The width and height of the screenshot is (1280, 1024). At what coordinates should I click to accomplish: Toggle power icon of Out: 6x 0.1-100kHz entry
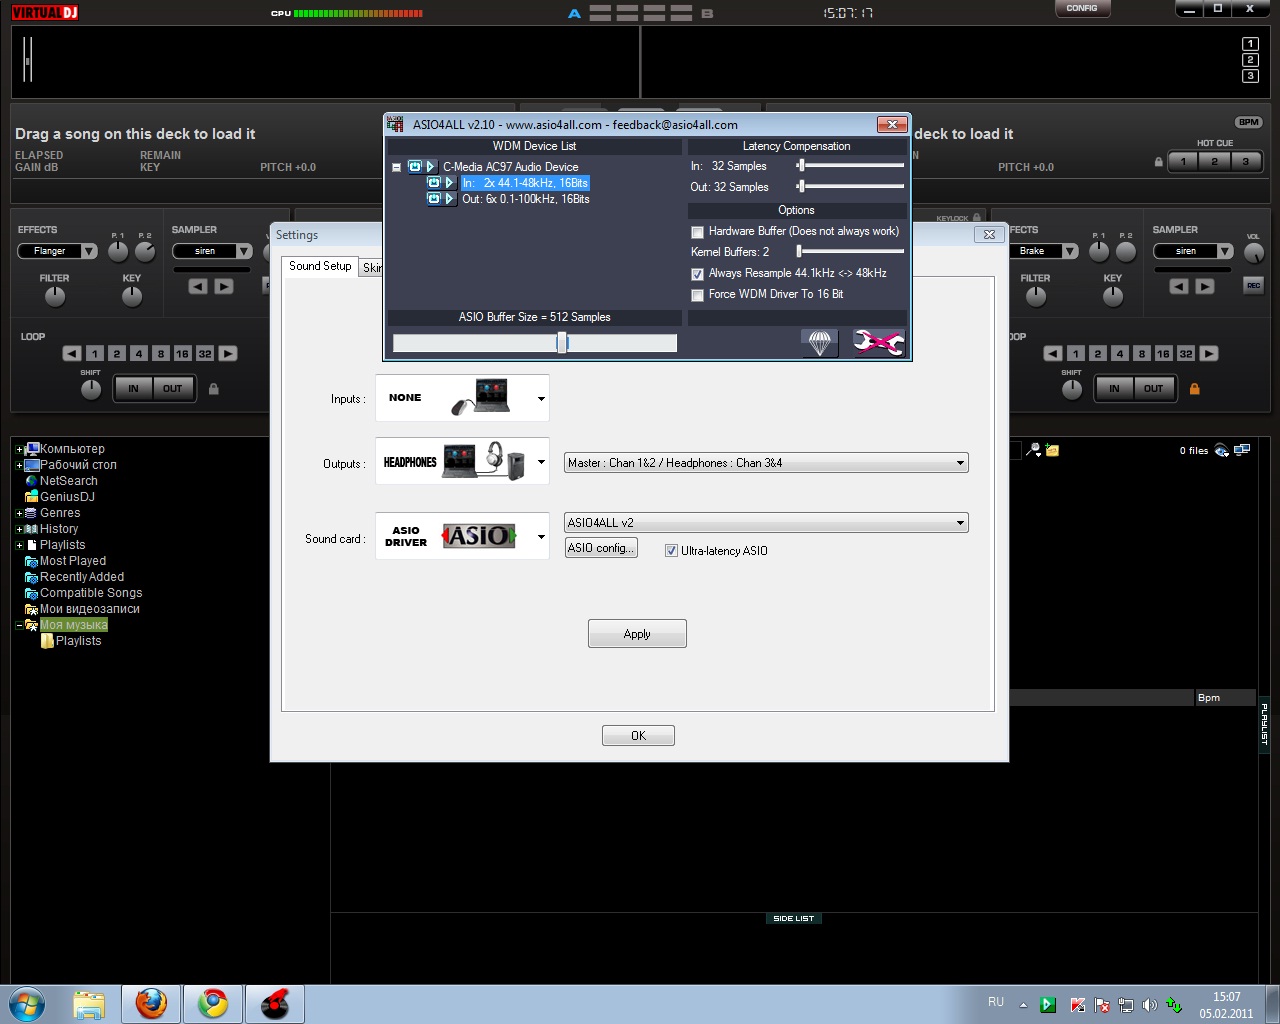point(434,199)
